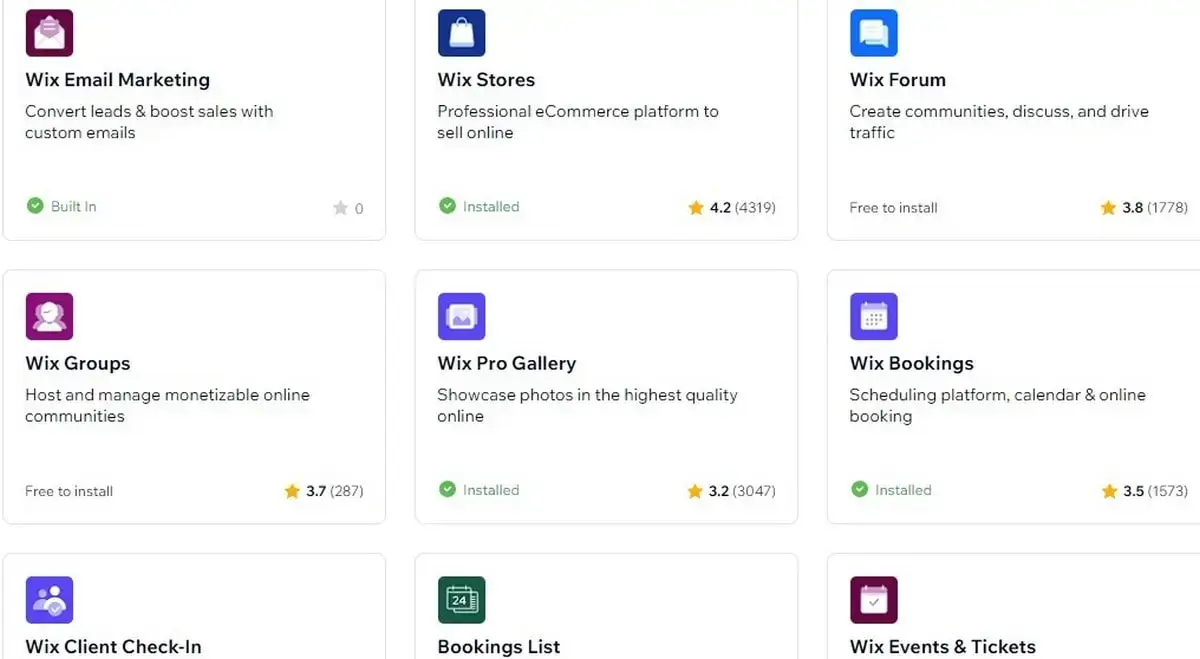The image size is (1200, 659).
Task: Click 'Free to install' on Wix Groups
Action: 69,491
